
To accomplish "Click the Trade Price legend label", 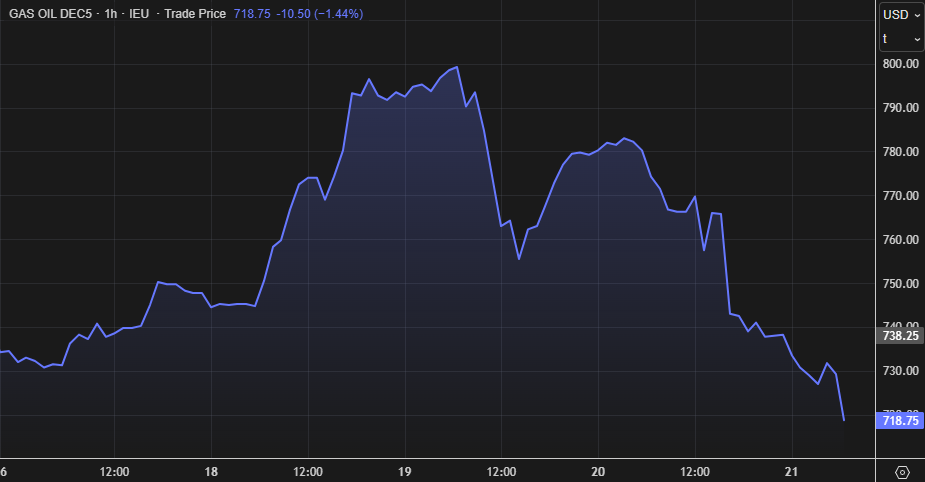I will [197, 15].
